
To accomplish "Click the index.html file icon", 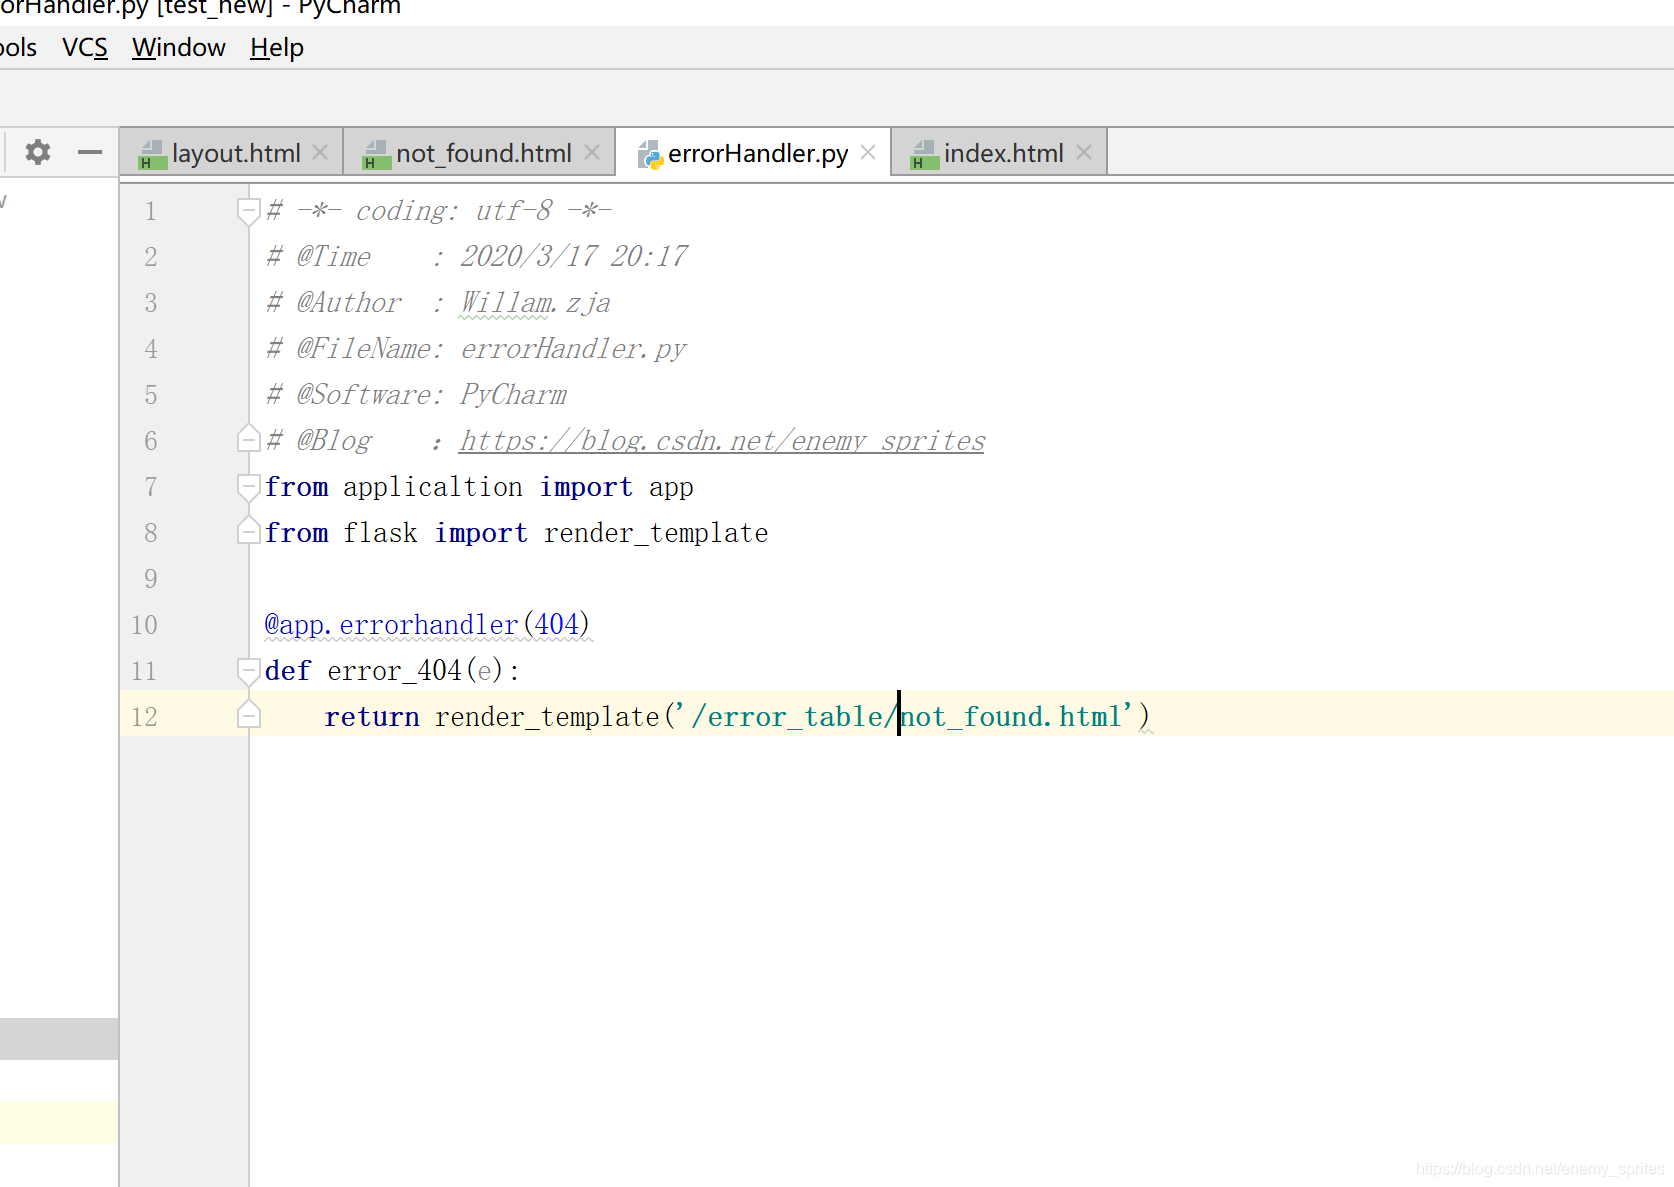I will [924, 154].
